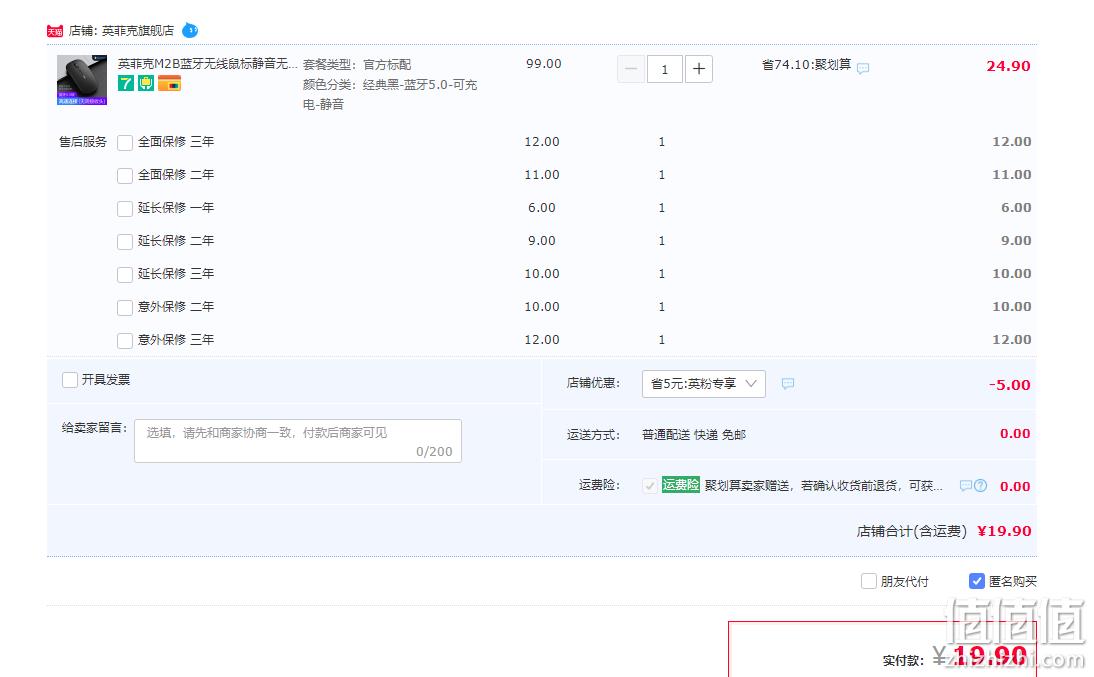The image size is (1094, 677).
Task: Click the quantity input showing 1
Action: (x=664, y=69)
